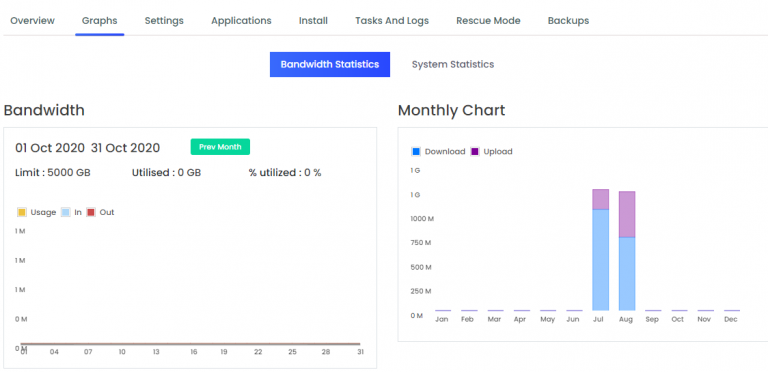768x372 pixels.
Task: Open the Overview tab
Action: pos(32,21)
